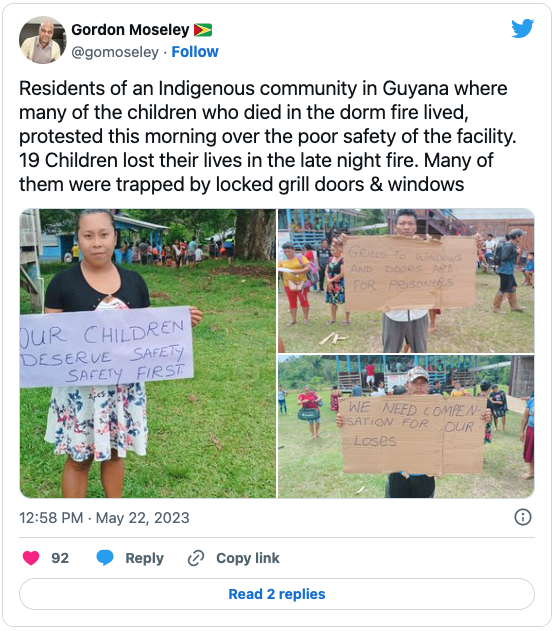Open the 'We need compensation' sign photo
Viewport: 556px width, 631px height.
[406, 427]
